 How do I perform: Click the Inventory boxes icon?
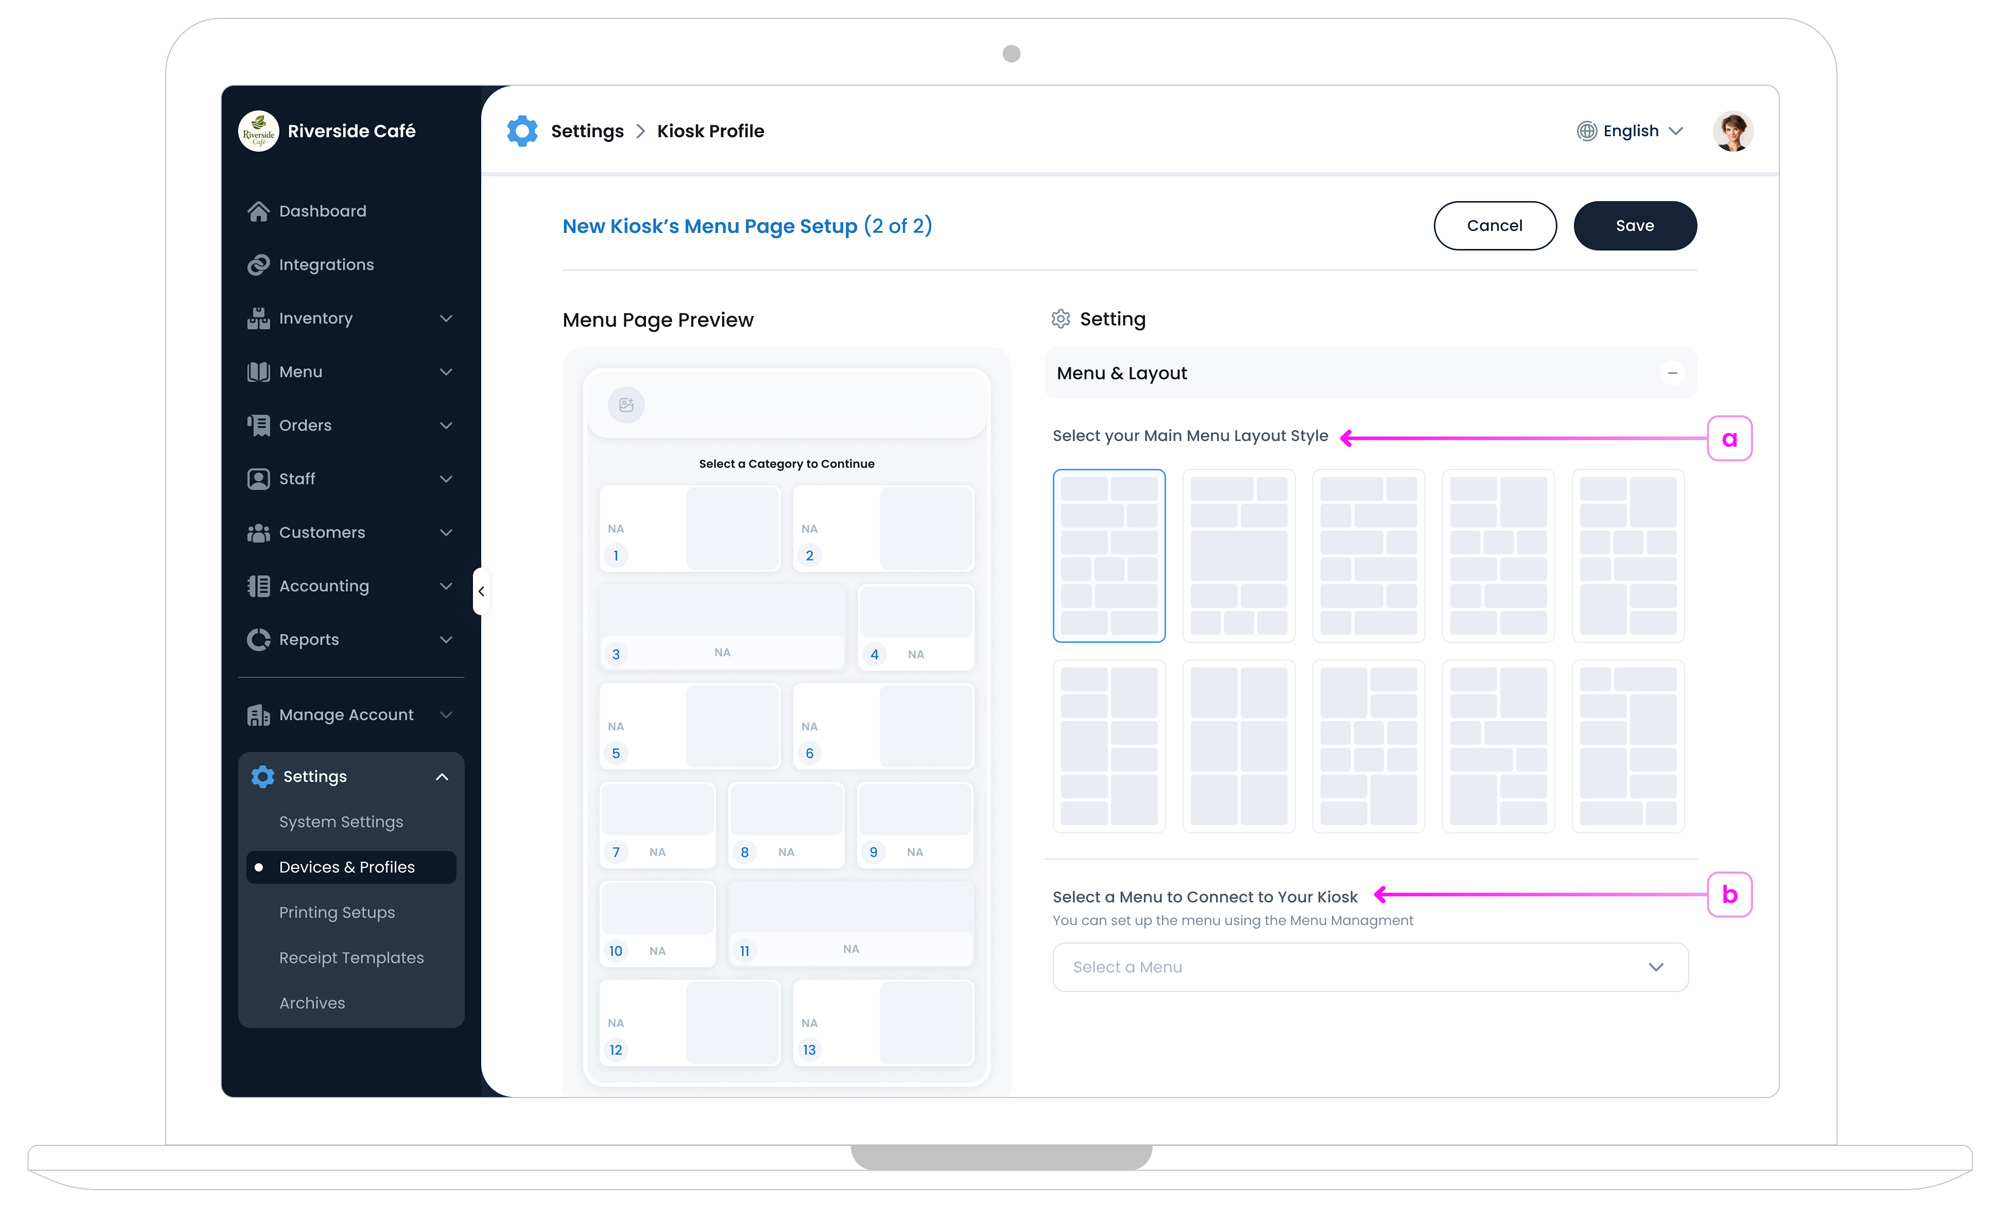point(258,318)
